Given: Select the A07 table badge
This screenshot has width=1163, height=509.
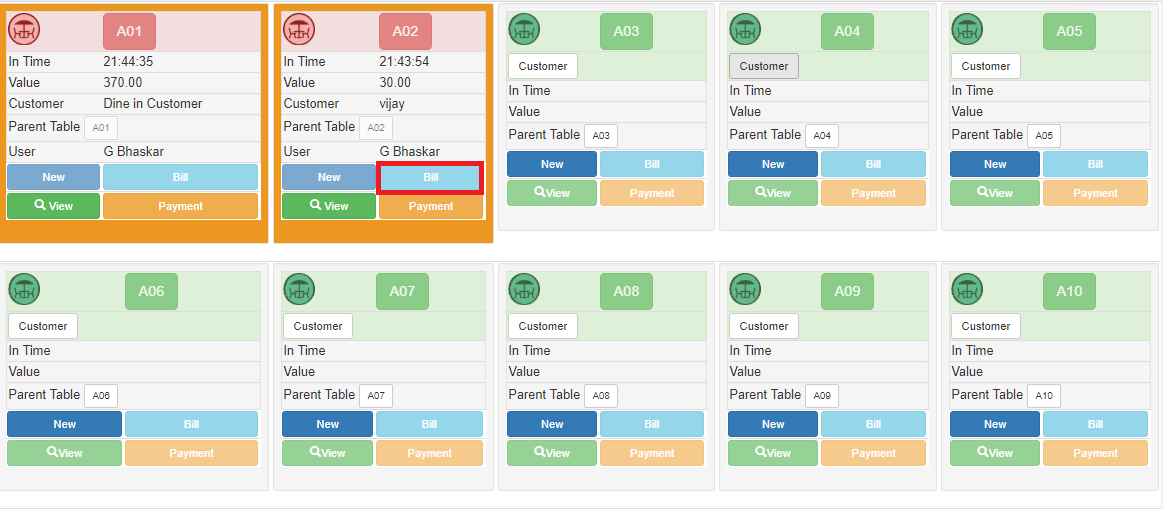Looking at the screenshot, I should tap(402, 291).
